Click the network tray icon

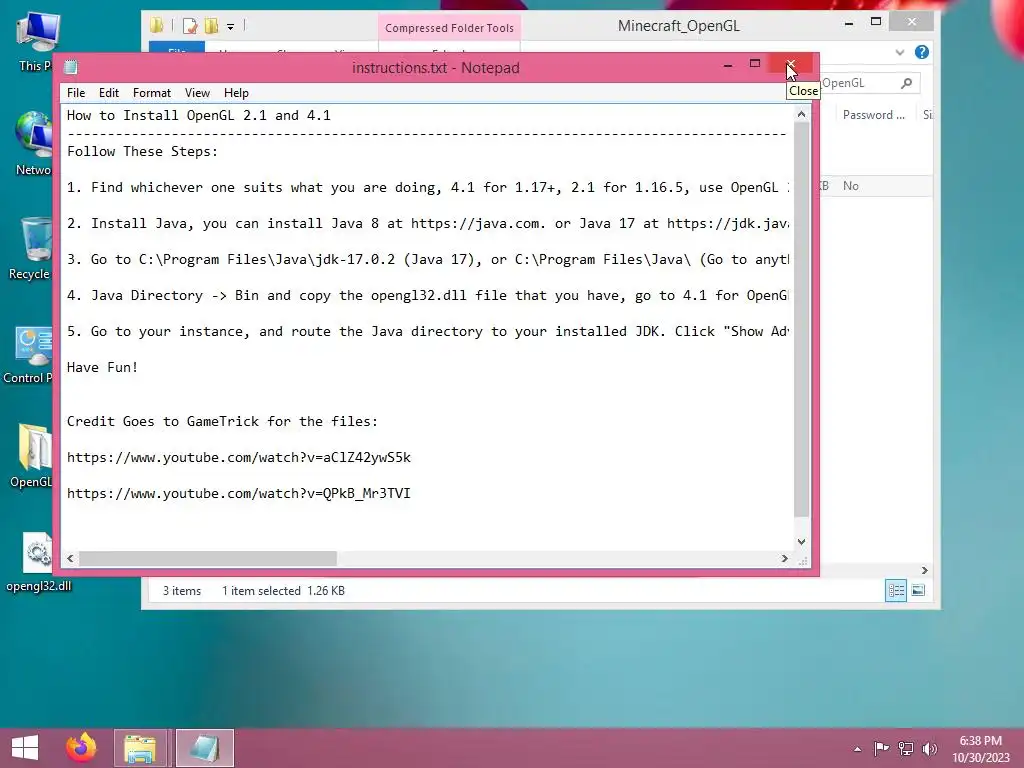(906, 748)
